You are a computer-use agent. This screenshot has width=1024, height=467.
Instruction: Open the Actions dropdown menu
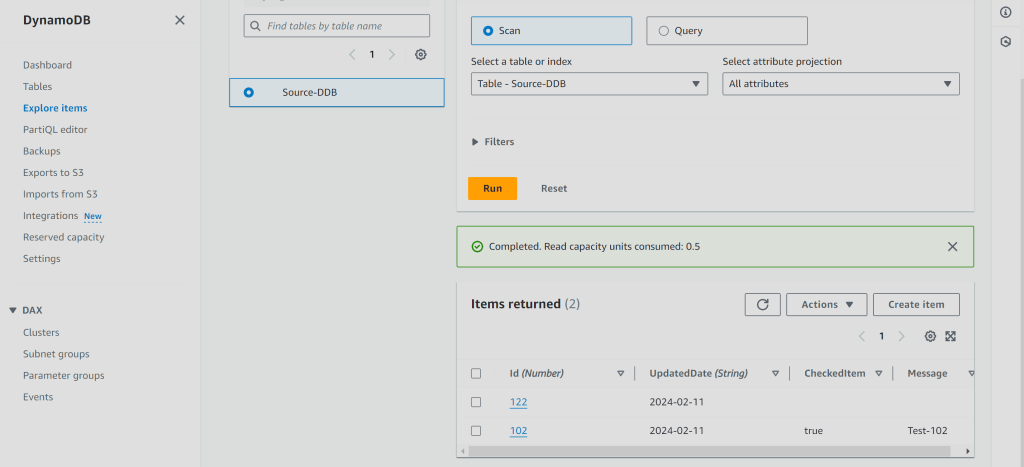[826, 304]
